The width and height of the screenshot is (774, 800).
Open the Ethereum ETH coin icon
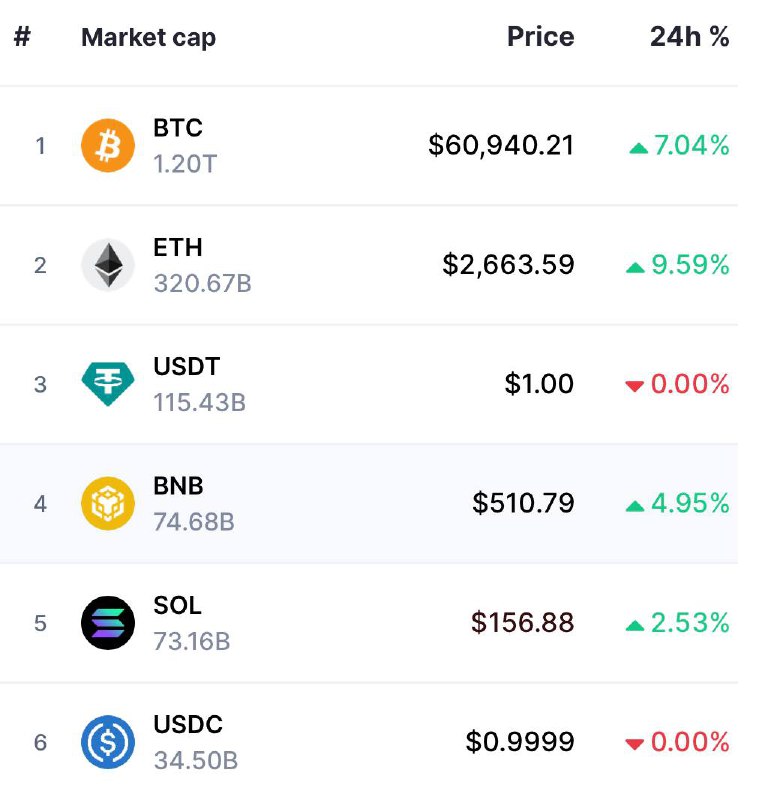click(108, 265)
